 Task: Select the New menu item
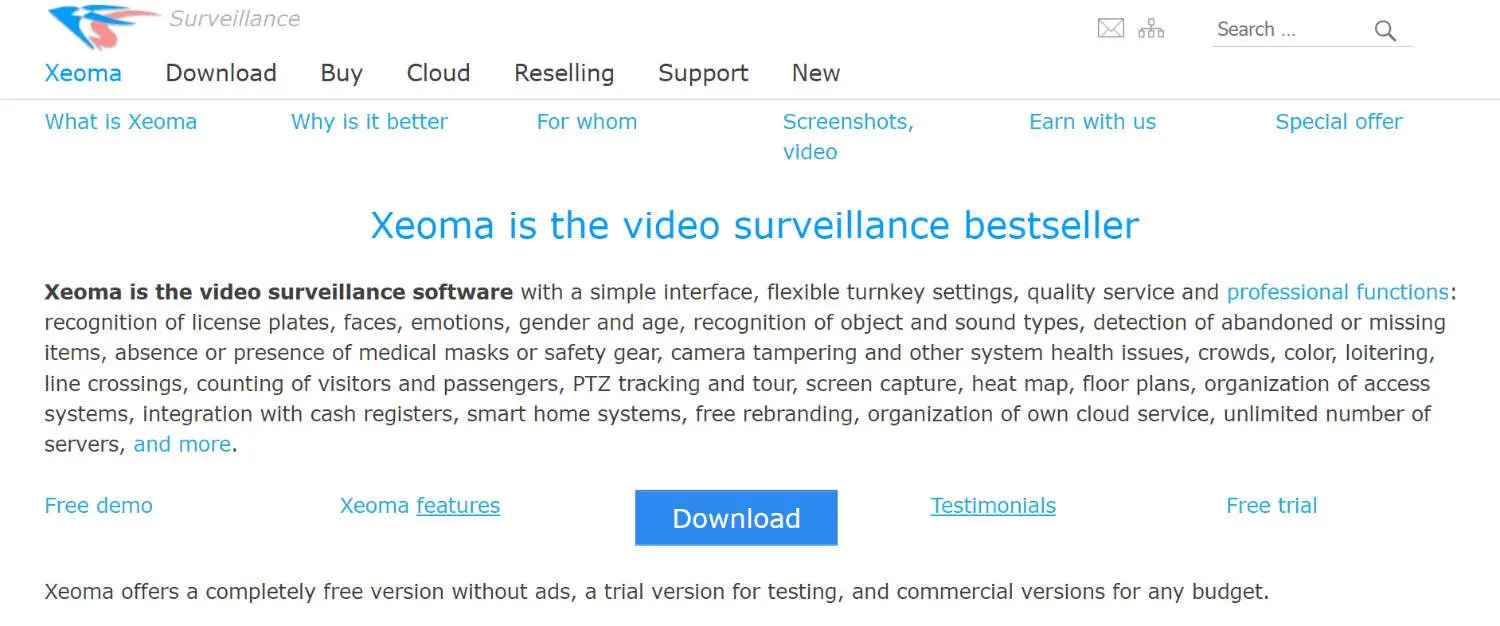coord(816,73)
